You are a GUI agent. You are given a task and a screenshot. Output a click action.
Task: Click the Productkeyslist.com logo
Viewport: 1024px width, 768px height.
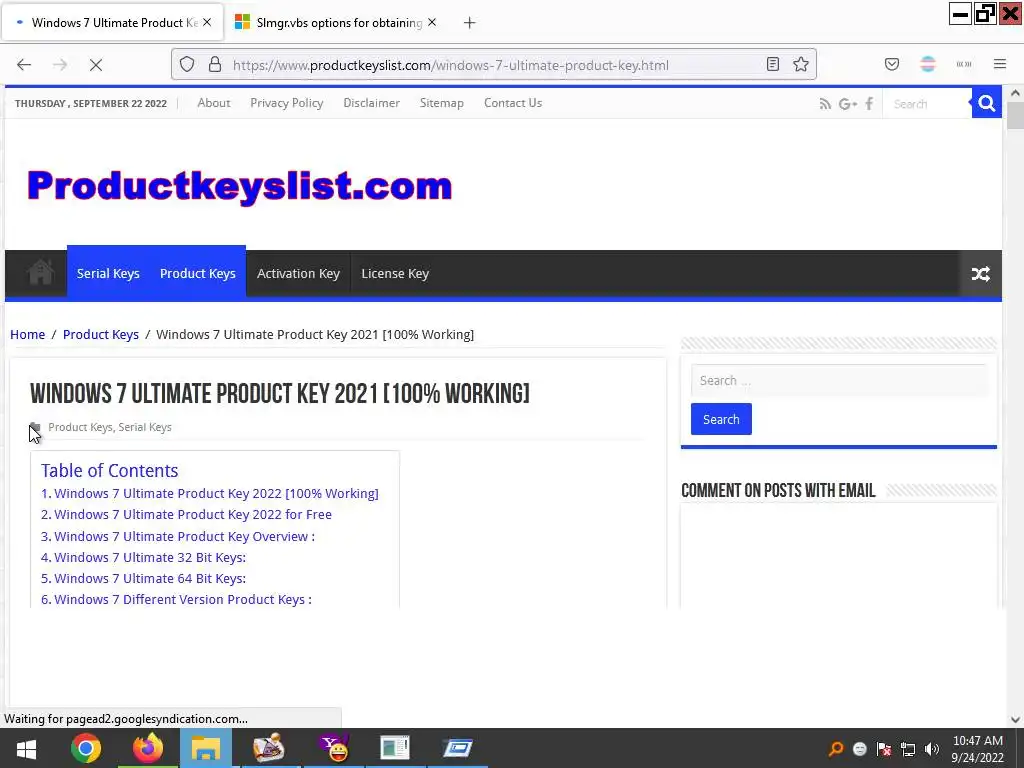[x=240, y=186]
